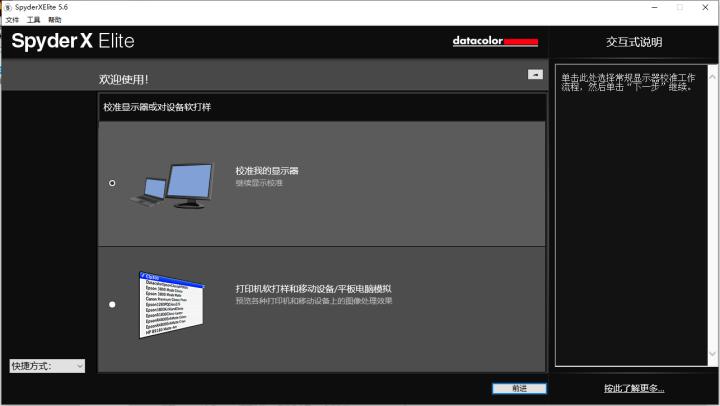Screen dimensions: 720x406
Task: Click the datacolor logo
Action: (495, 42)
